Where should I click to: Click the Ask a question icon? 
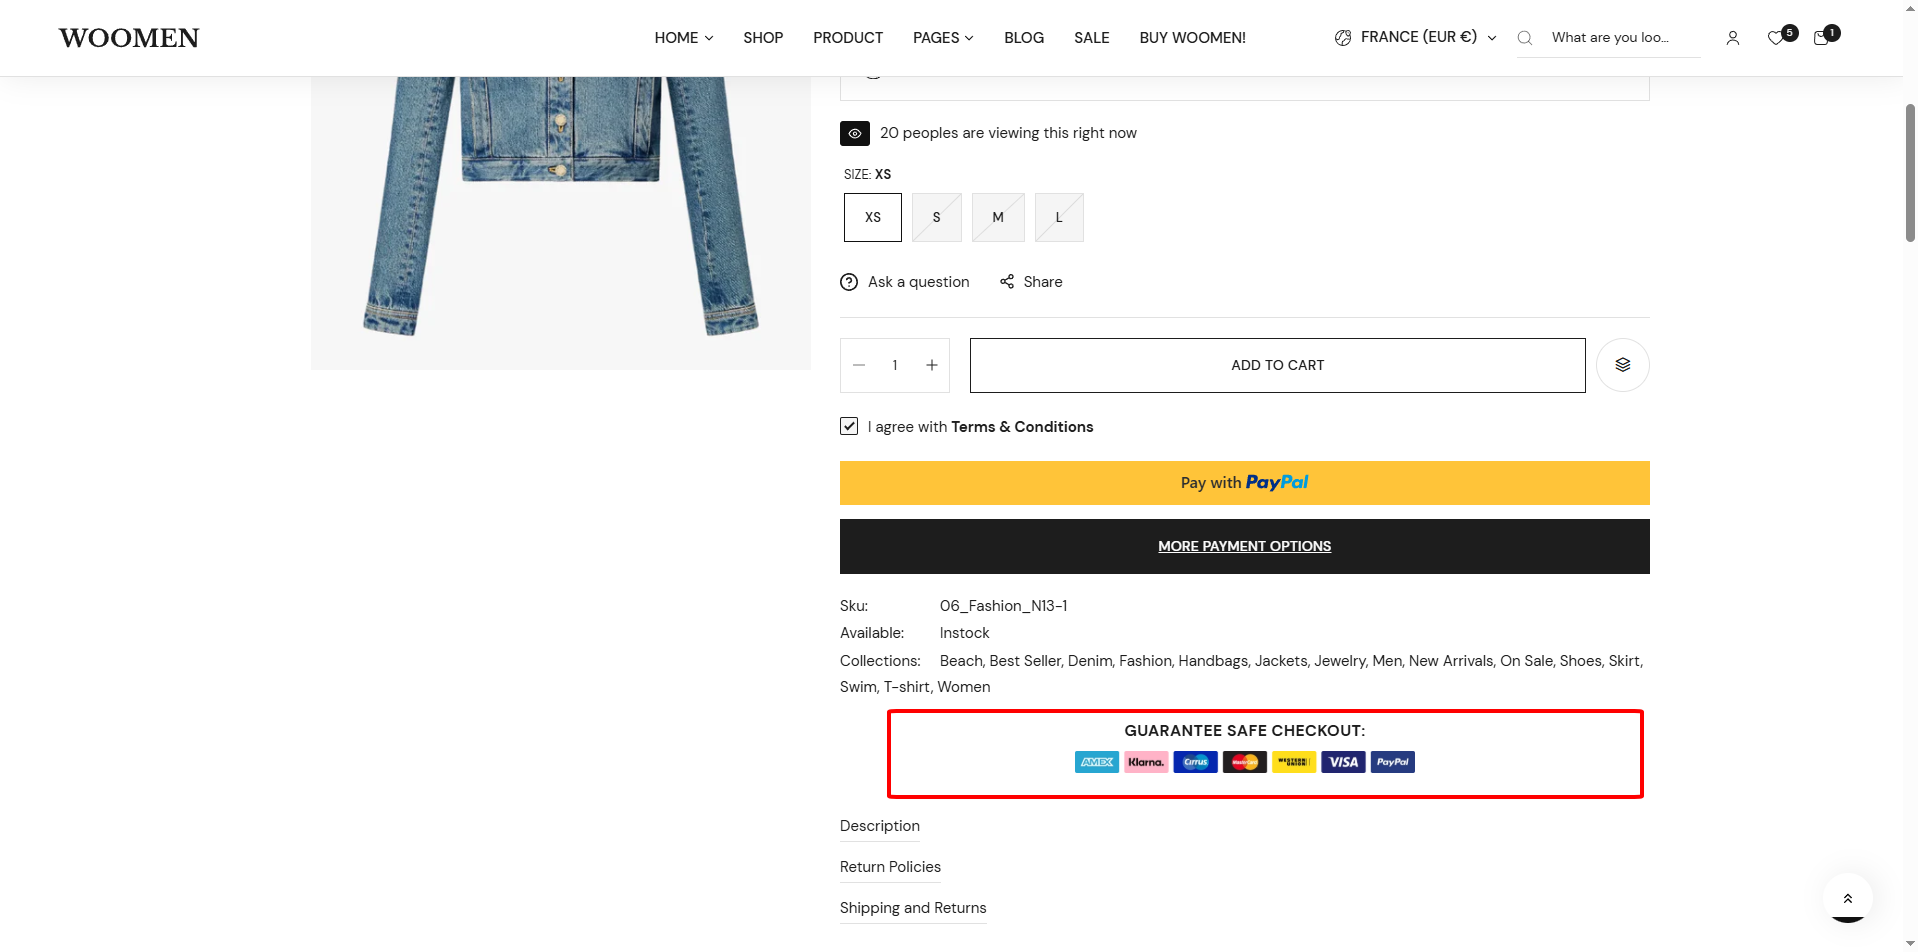(x=849, y=282)
